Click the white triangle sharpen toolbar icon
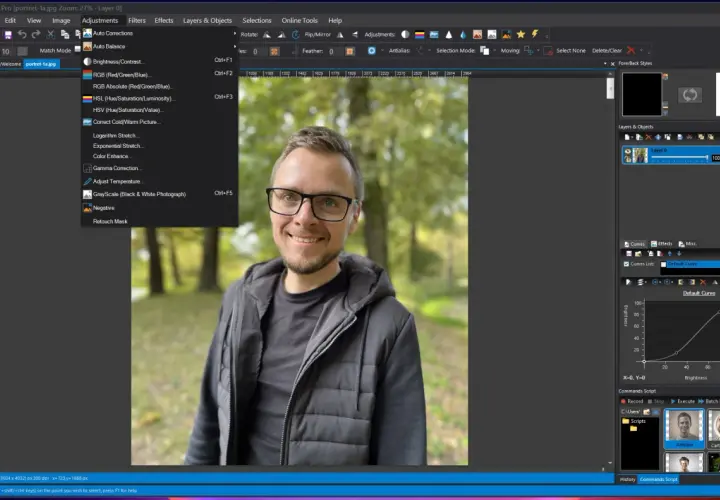 (x=449, y=34)
